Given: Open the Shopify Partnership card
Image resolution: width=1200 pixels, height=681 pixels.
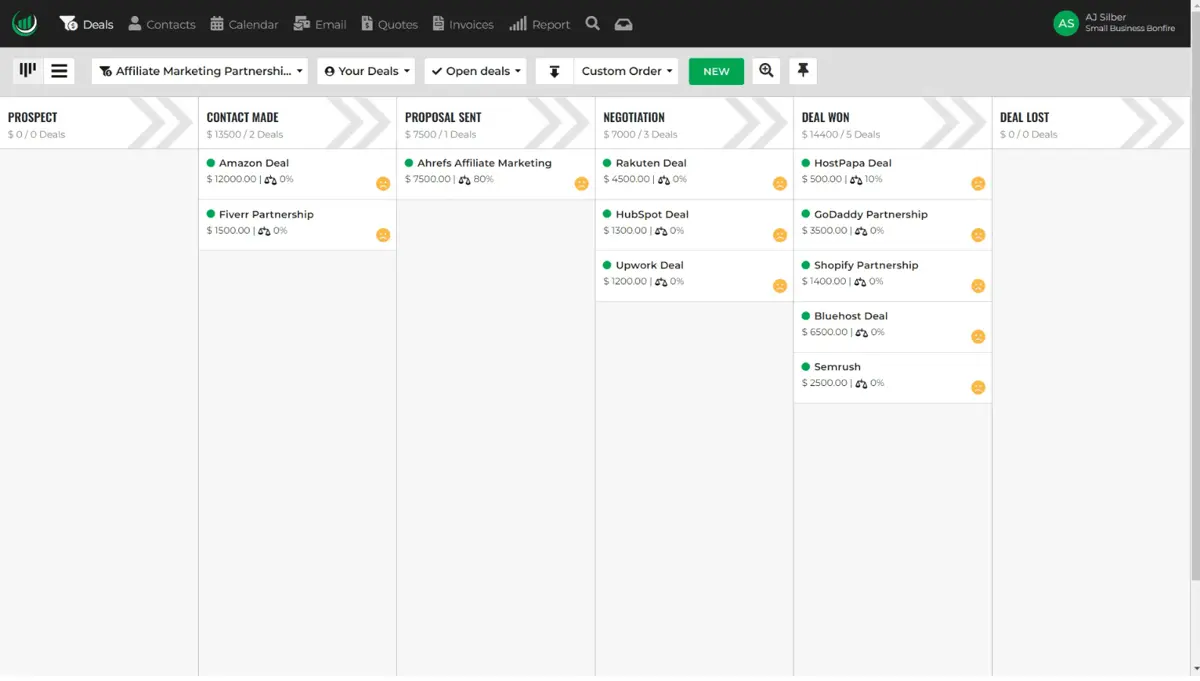Looking at the screenshot, I should click(892, 276).
